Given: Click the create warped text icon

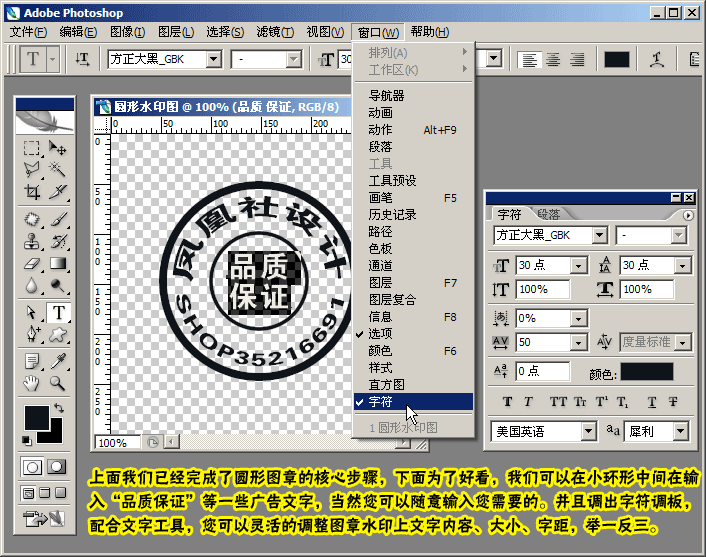Looking at the screenshot, I should point(656,59).
